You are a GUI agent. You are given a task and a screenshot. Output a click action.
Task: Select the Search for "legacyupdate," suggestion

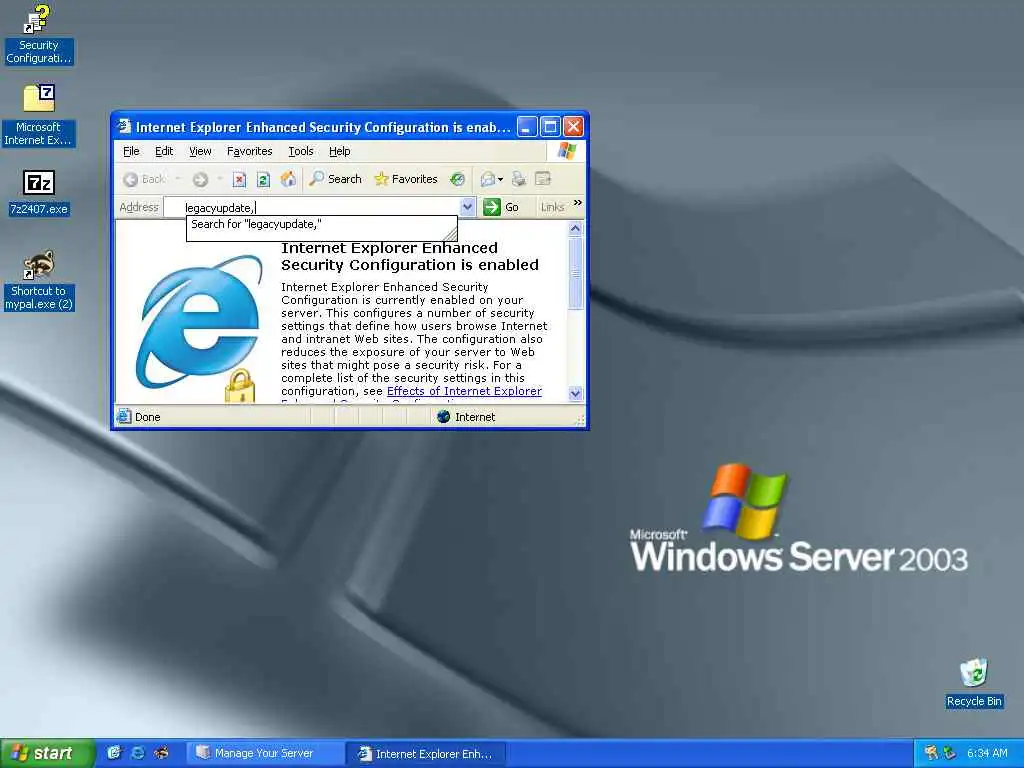click(321, 225)
